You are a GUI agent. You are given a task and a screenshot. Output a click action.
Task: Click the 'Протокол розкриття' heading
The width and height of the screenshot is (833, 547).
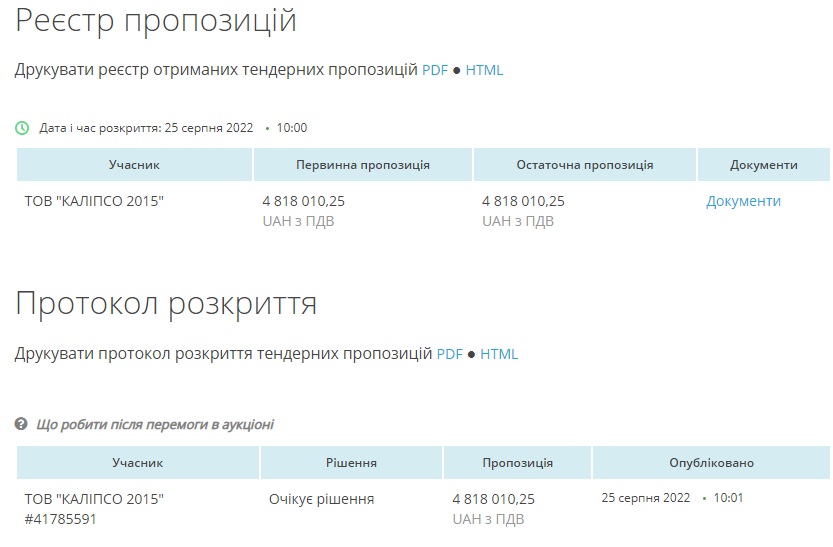coord(166,304)
